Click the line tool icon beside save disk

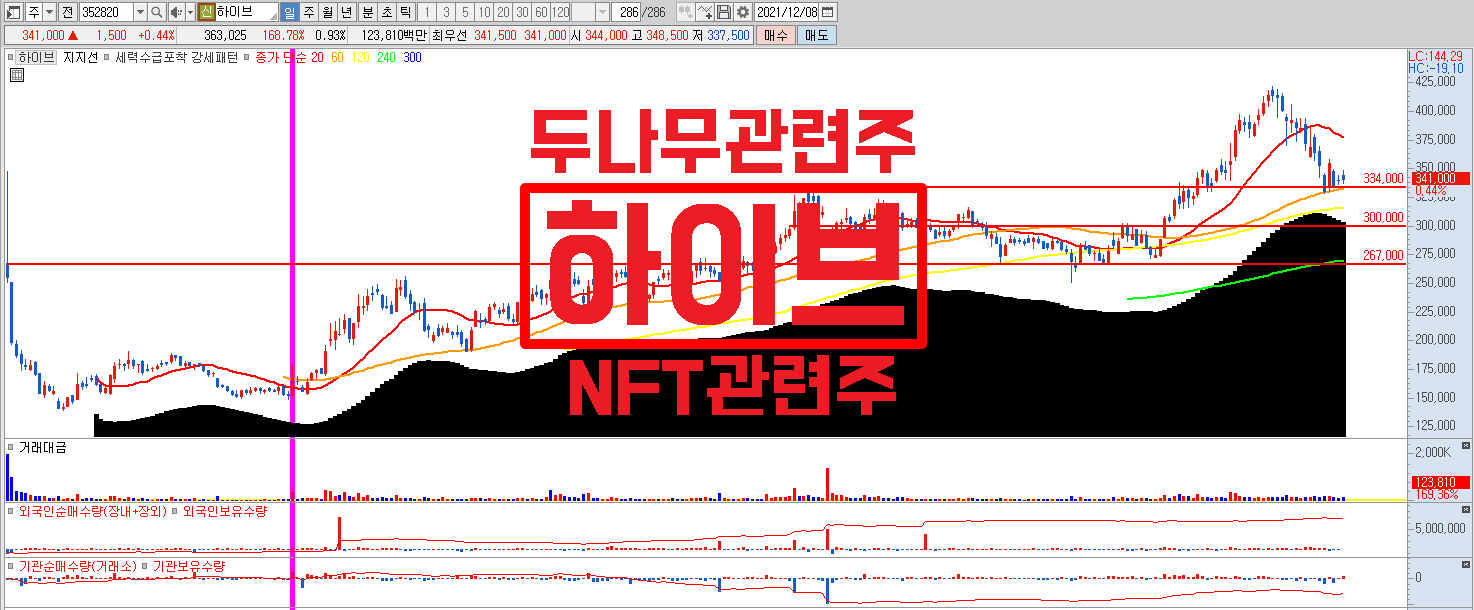coord(706,12)
